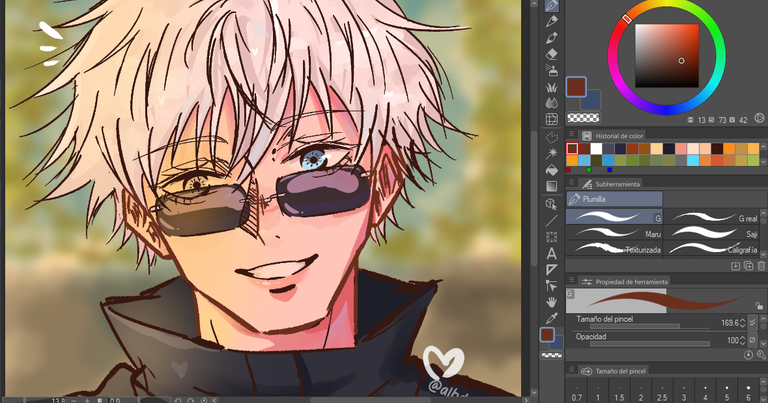This screenshot has width=768, height=403.
Task: Select the blue sub color swatch
Action: (x=591, y=100)
